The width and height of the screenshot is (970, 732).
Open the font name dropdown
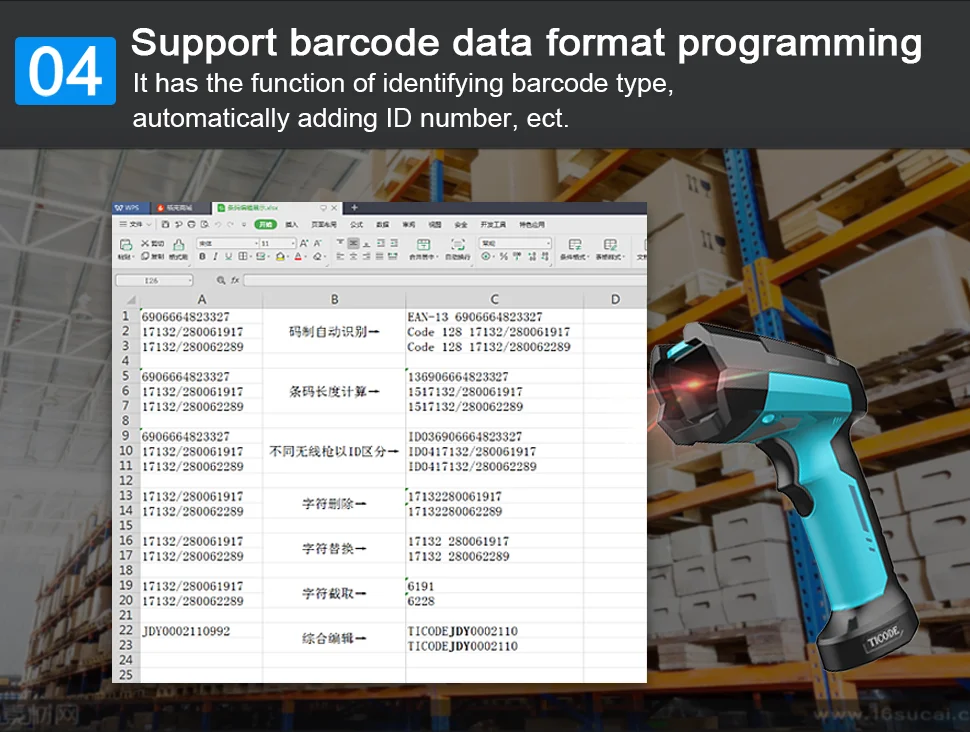point(228,243)
